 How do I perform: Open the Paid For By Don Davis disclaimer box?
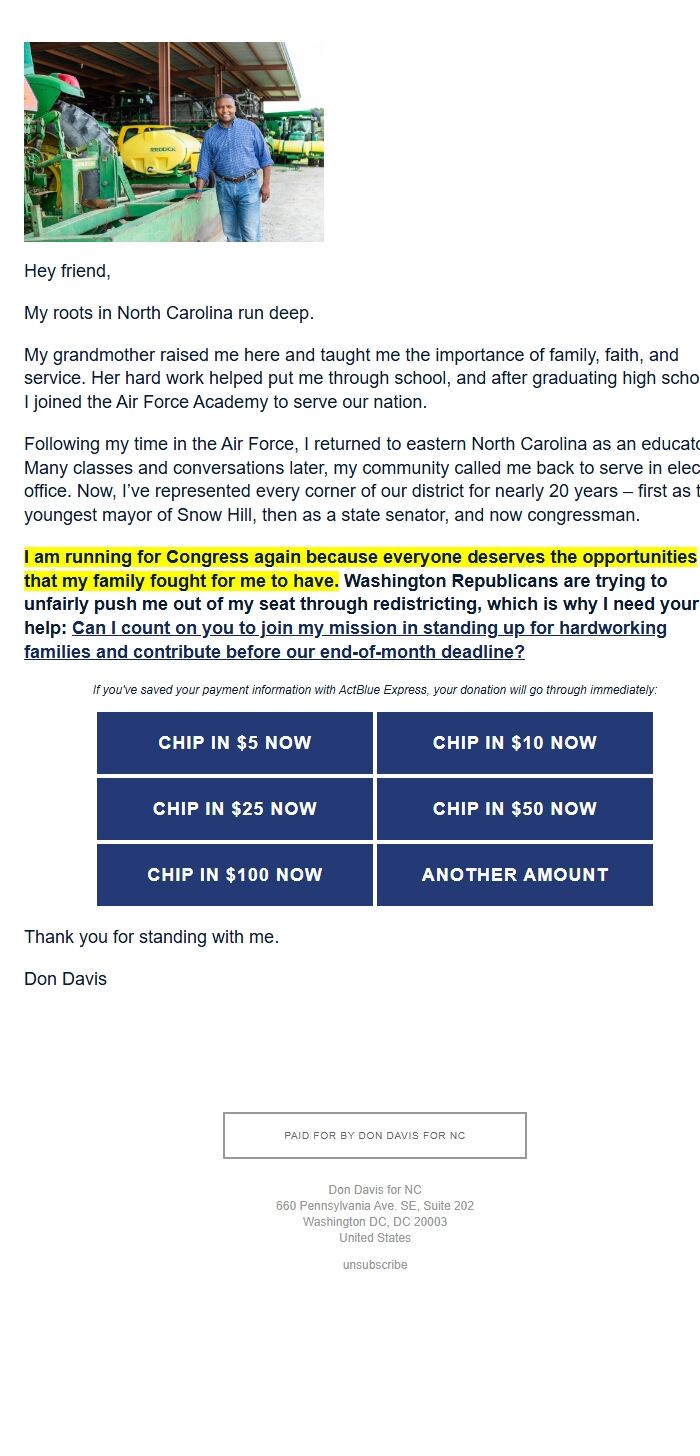pos(374,1135)
